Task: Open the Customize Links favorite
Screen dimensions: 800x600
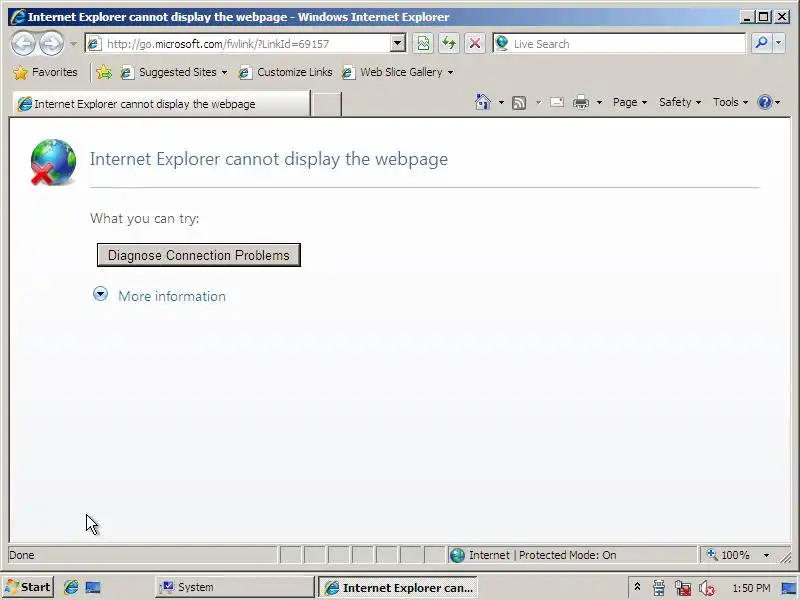Action: (285, 72)
